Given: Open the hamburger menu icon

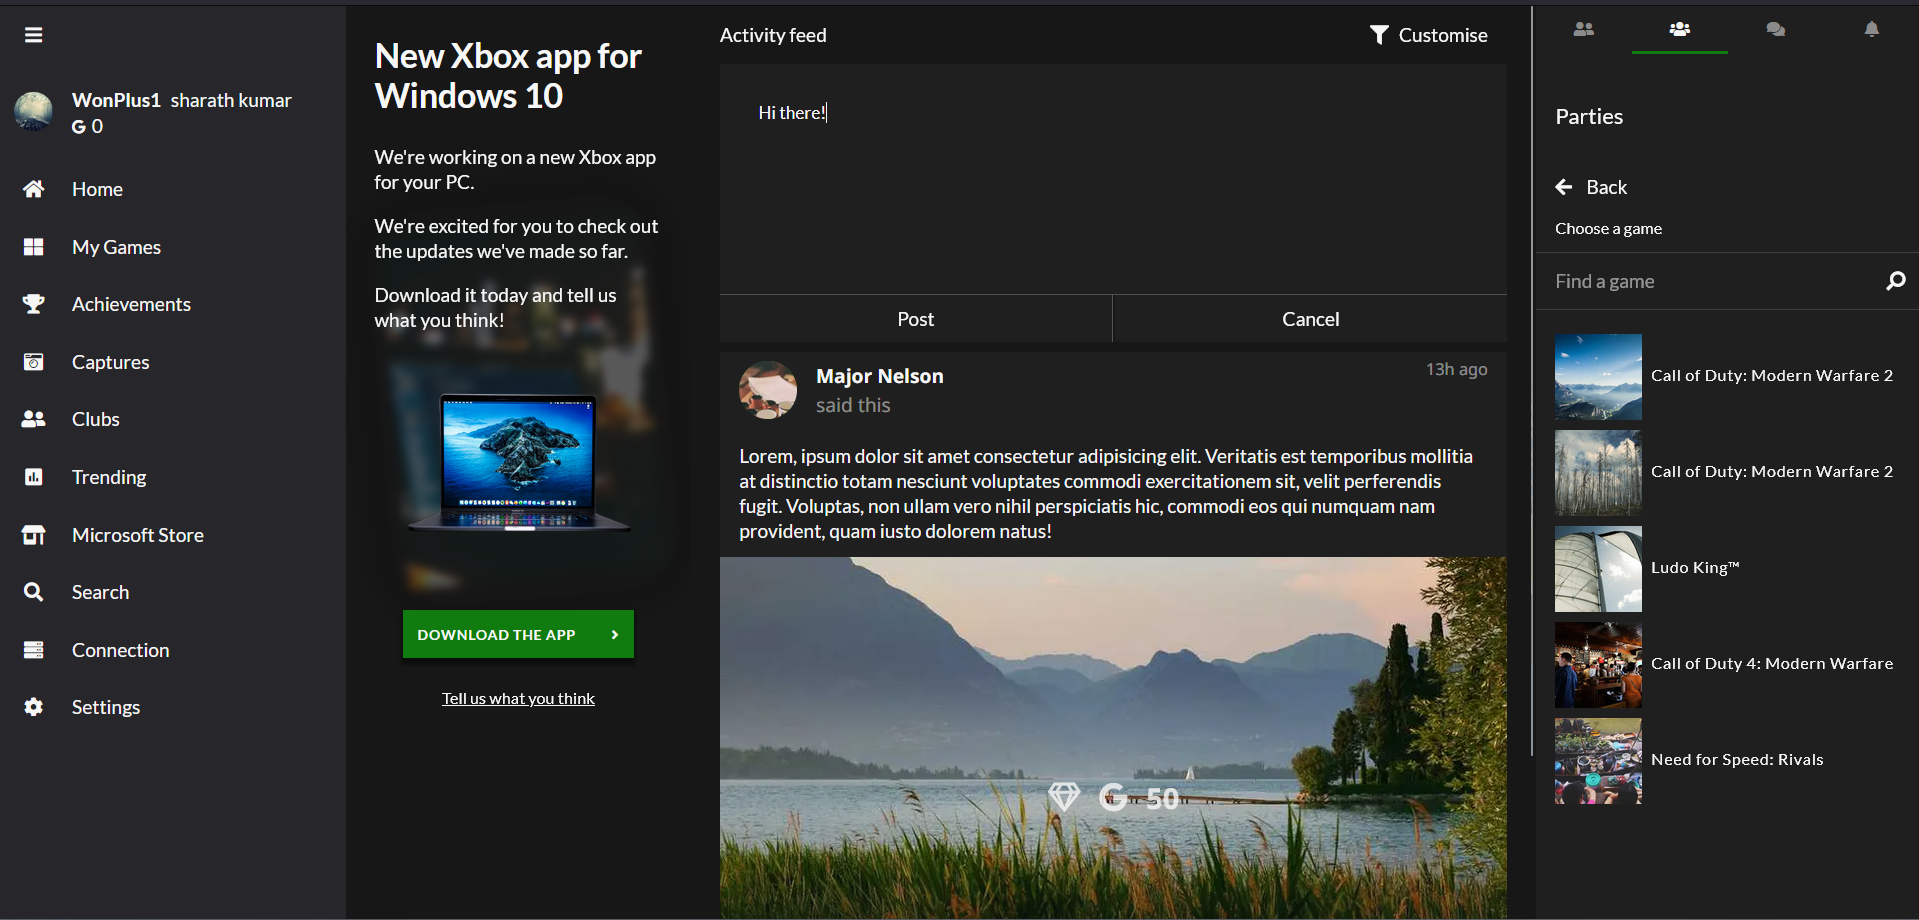Looking at the screenshot, I should click(33, 35).
